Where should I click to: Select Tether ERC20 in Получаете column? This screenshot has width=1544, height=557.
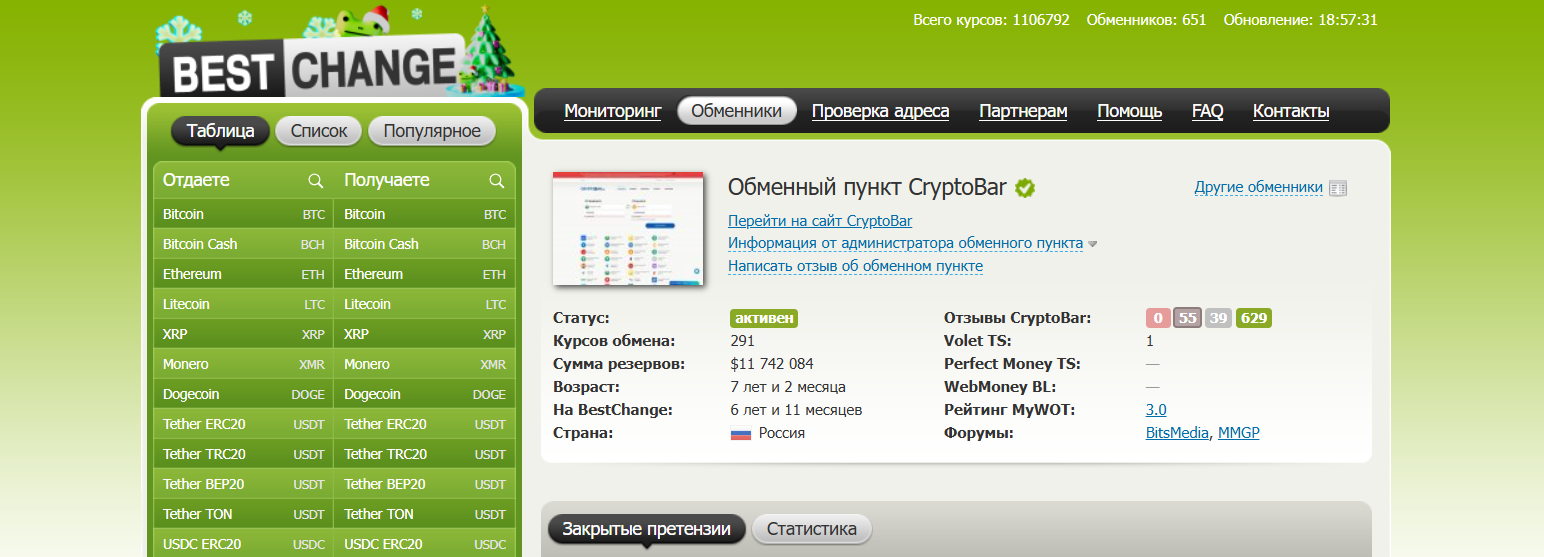click(425, 424)
